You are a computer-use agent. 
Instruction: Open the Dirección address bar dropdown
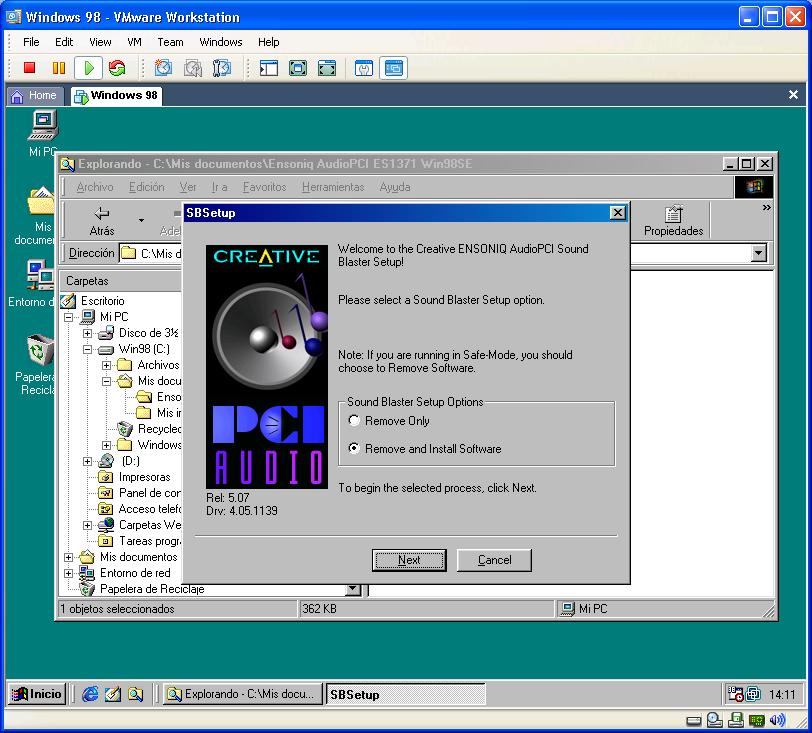click(758, 254)
